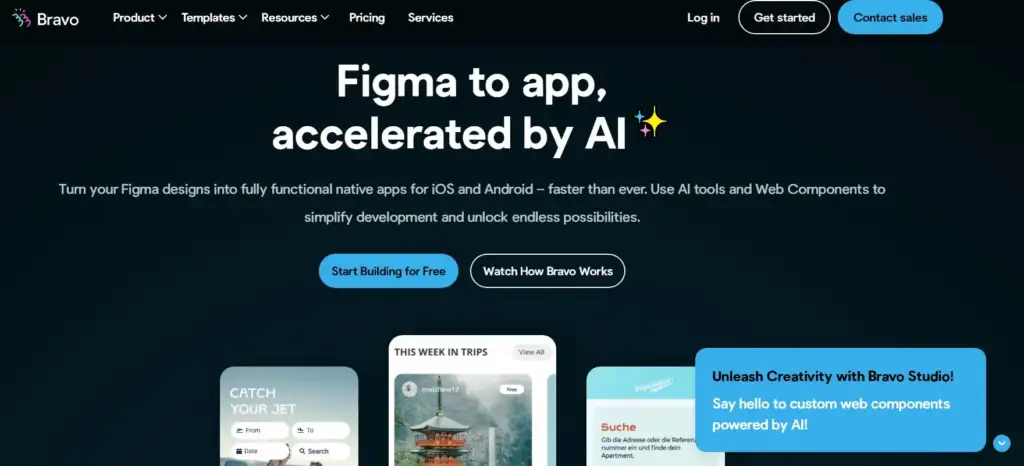Click Start Building for Free button
This screenshot has width=1024, height=466.
(x=389, y=271)
